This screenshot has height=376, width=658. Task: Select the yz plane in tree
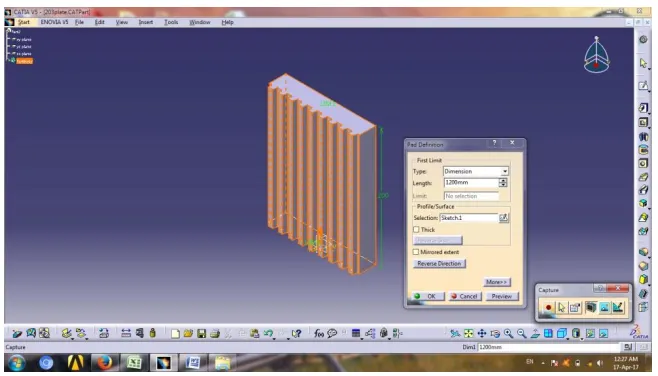[x=24, y=47]
